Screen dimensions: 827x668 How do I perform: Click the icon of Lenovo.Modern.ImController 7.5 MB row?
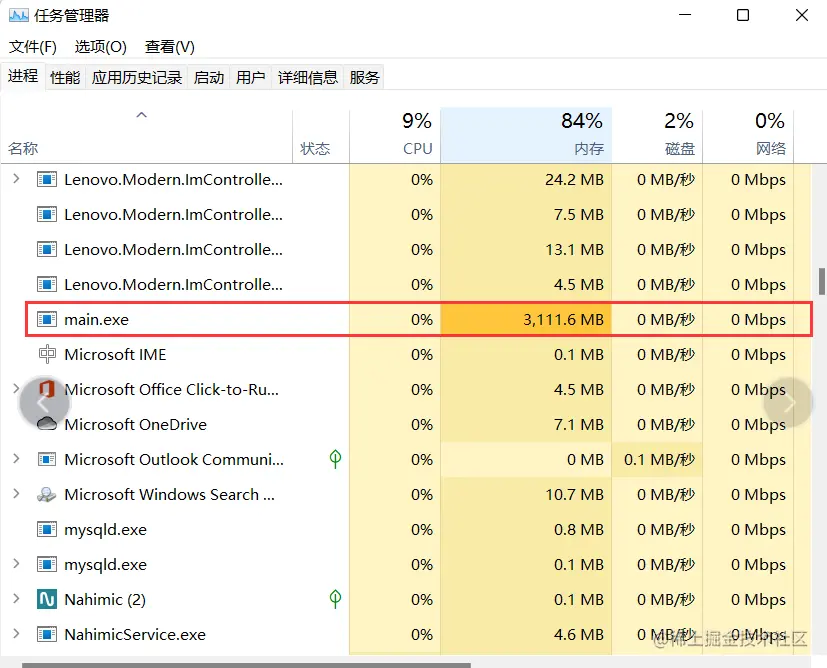pyautogui.click(x=47, y=215)
